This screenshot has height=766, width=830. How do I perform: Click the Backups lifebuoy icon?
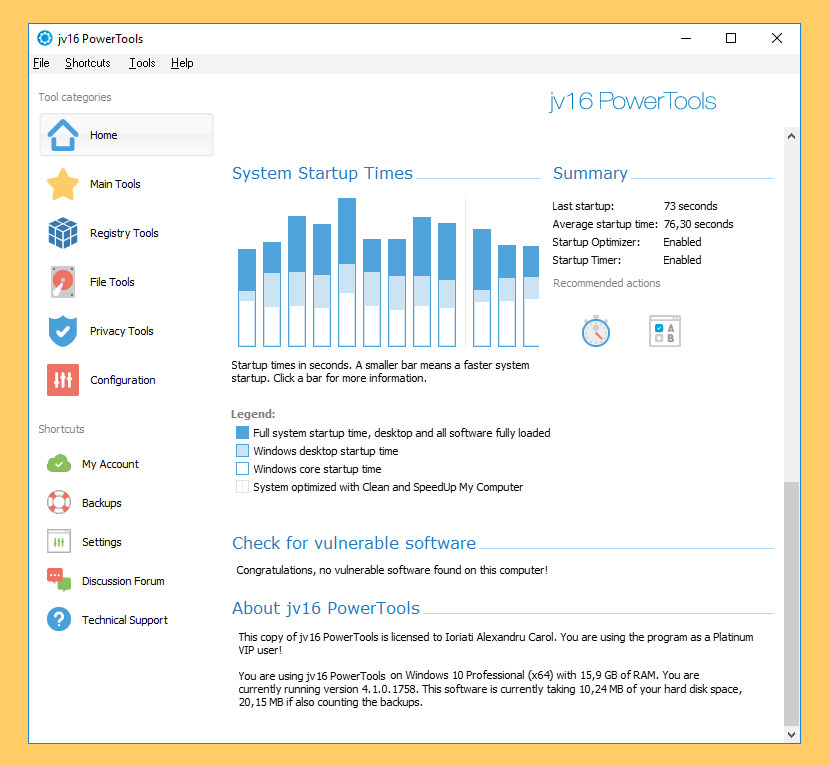(x=59, y=502)
